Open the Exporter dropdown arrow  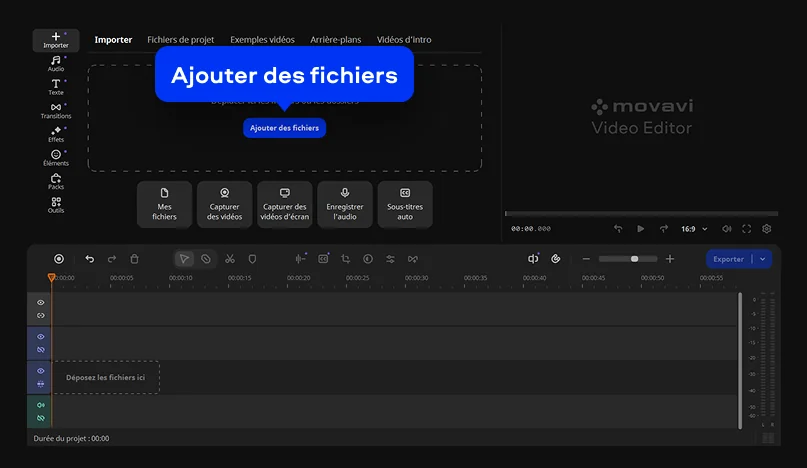pos(763,259)
